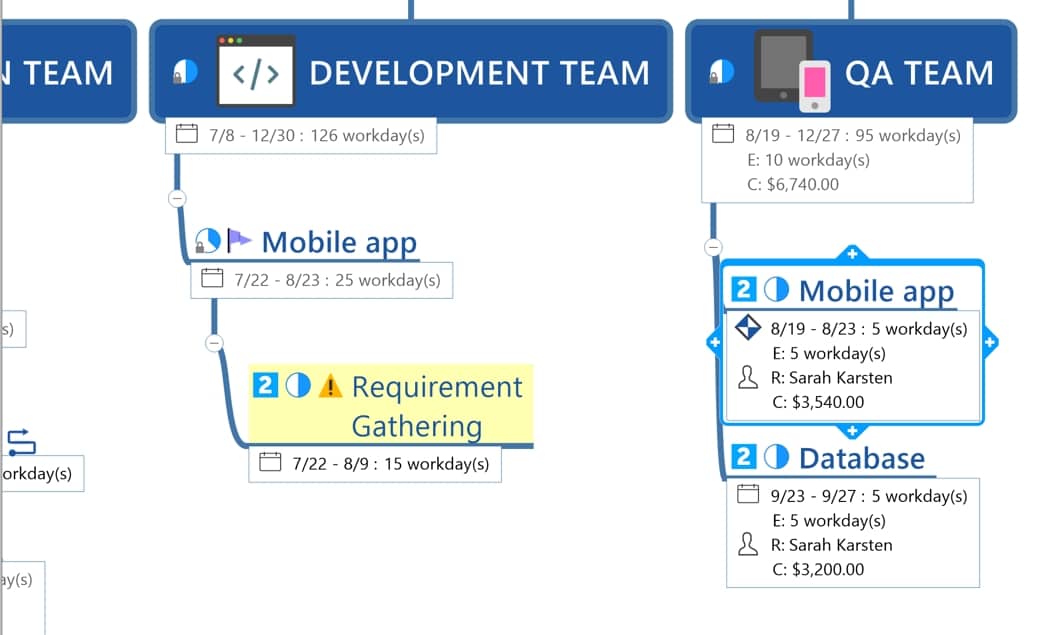Click the calendar icon in Development Team dates
This screenshot has height=635, width=1060.
tap(186, 134)
